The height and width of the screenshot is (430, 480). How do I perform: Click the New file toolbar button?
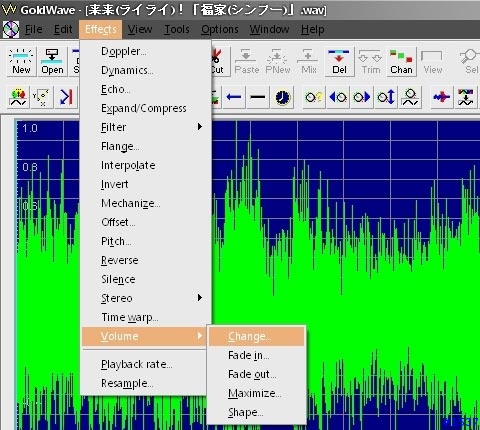click(21, 62)
